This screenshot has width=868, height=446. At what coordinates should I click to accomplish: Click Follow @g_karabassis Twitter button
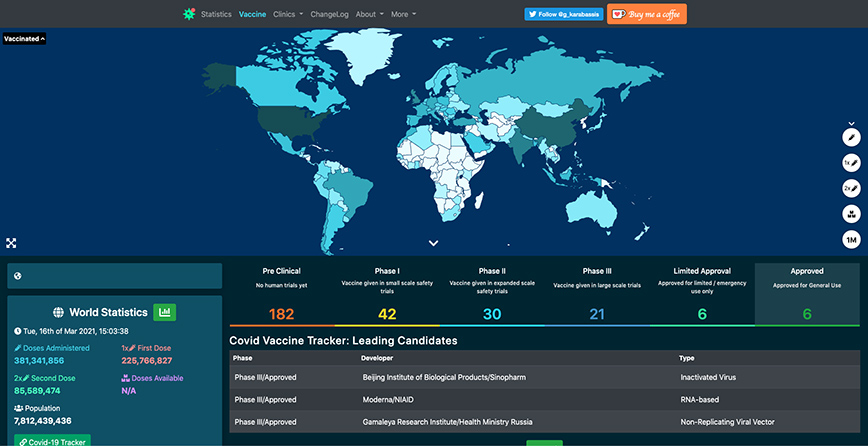click(562, 14)
